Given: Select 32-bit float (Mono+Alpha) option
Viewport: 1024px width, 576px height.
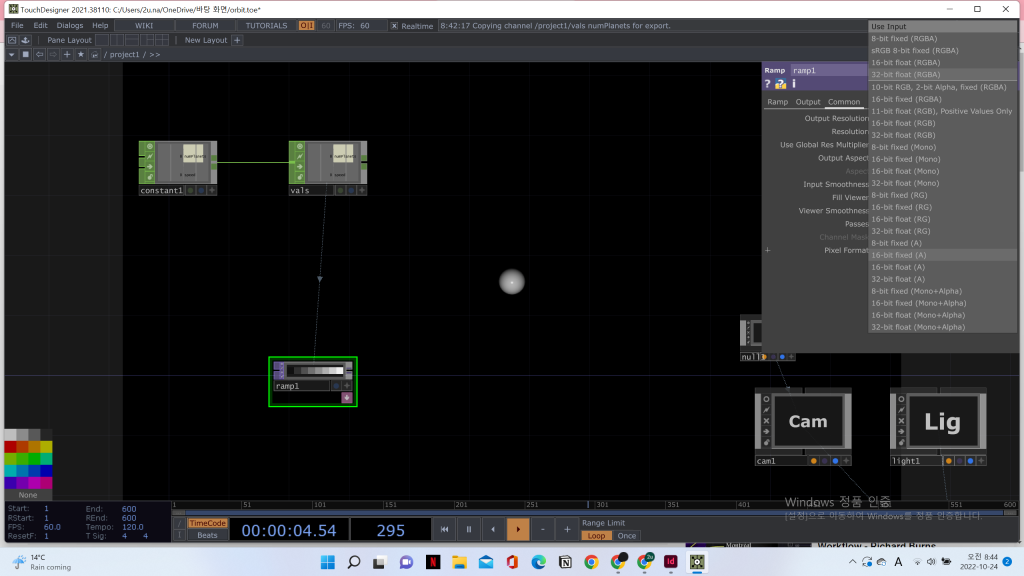Looking at the screenshot, I should [942, 327].
